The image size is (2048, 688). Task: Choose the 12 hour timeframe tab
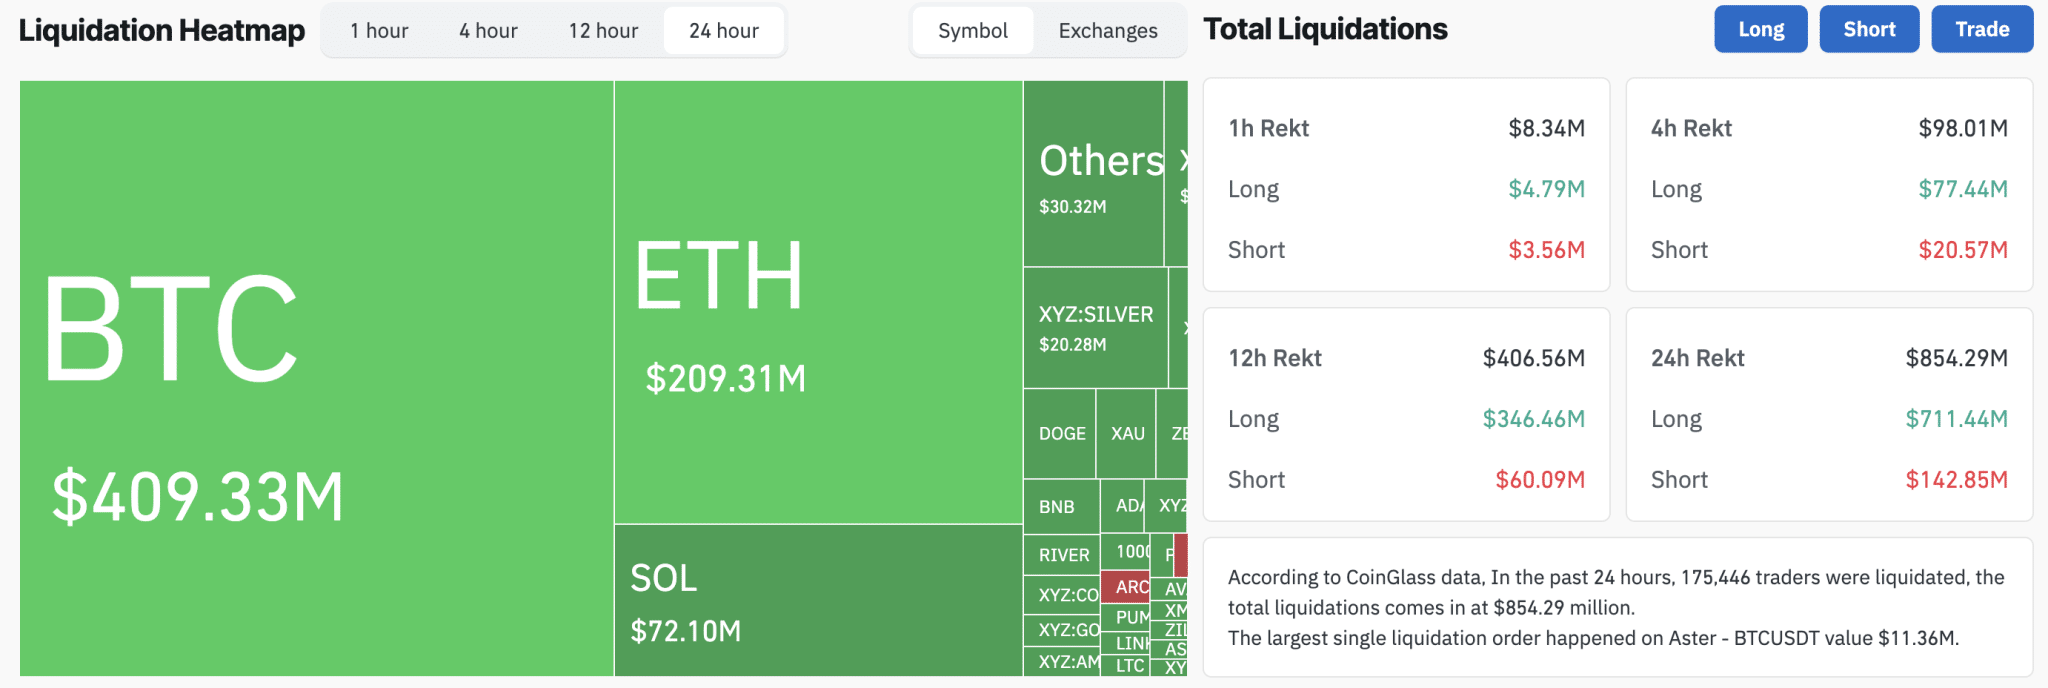click(603, 31)
